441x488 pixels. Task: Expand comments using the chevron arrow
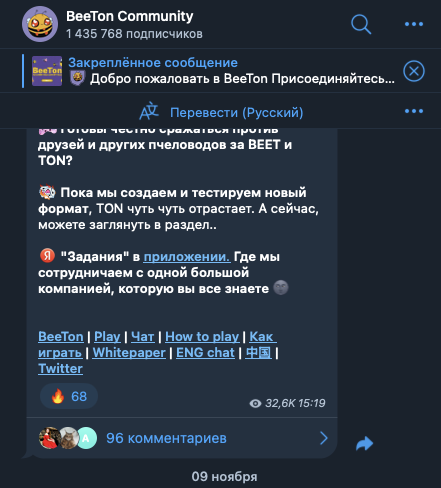point(324,438)
